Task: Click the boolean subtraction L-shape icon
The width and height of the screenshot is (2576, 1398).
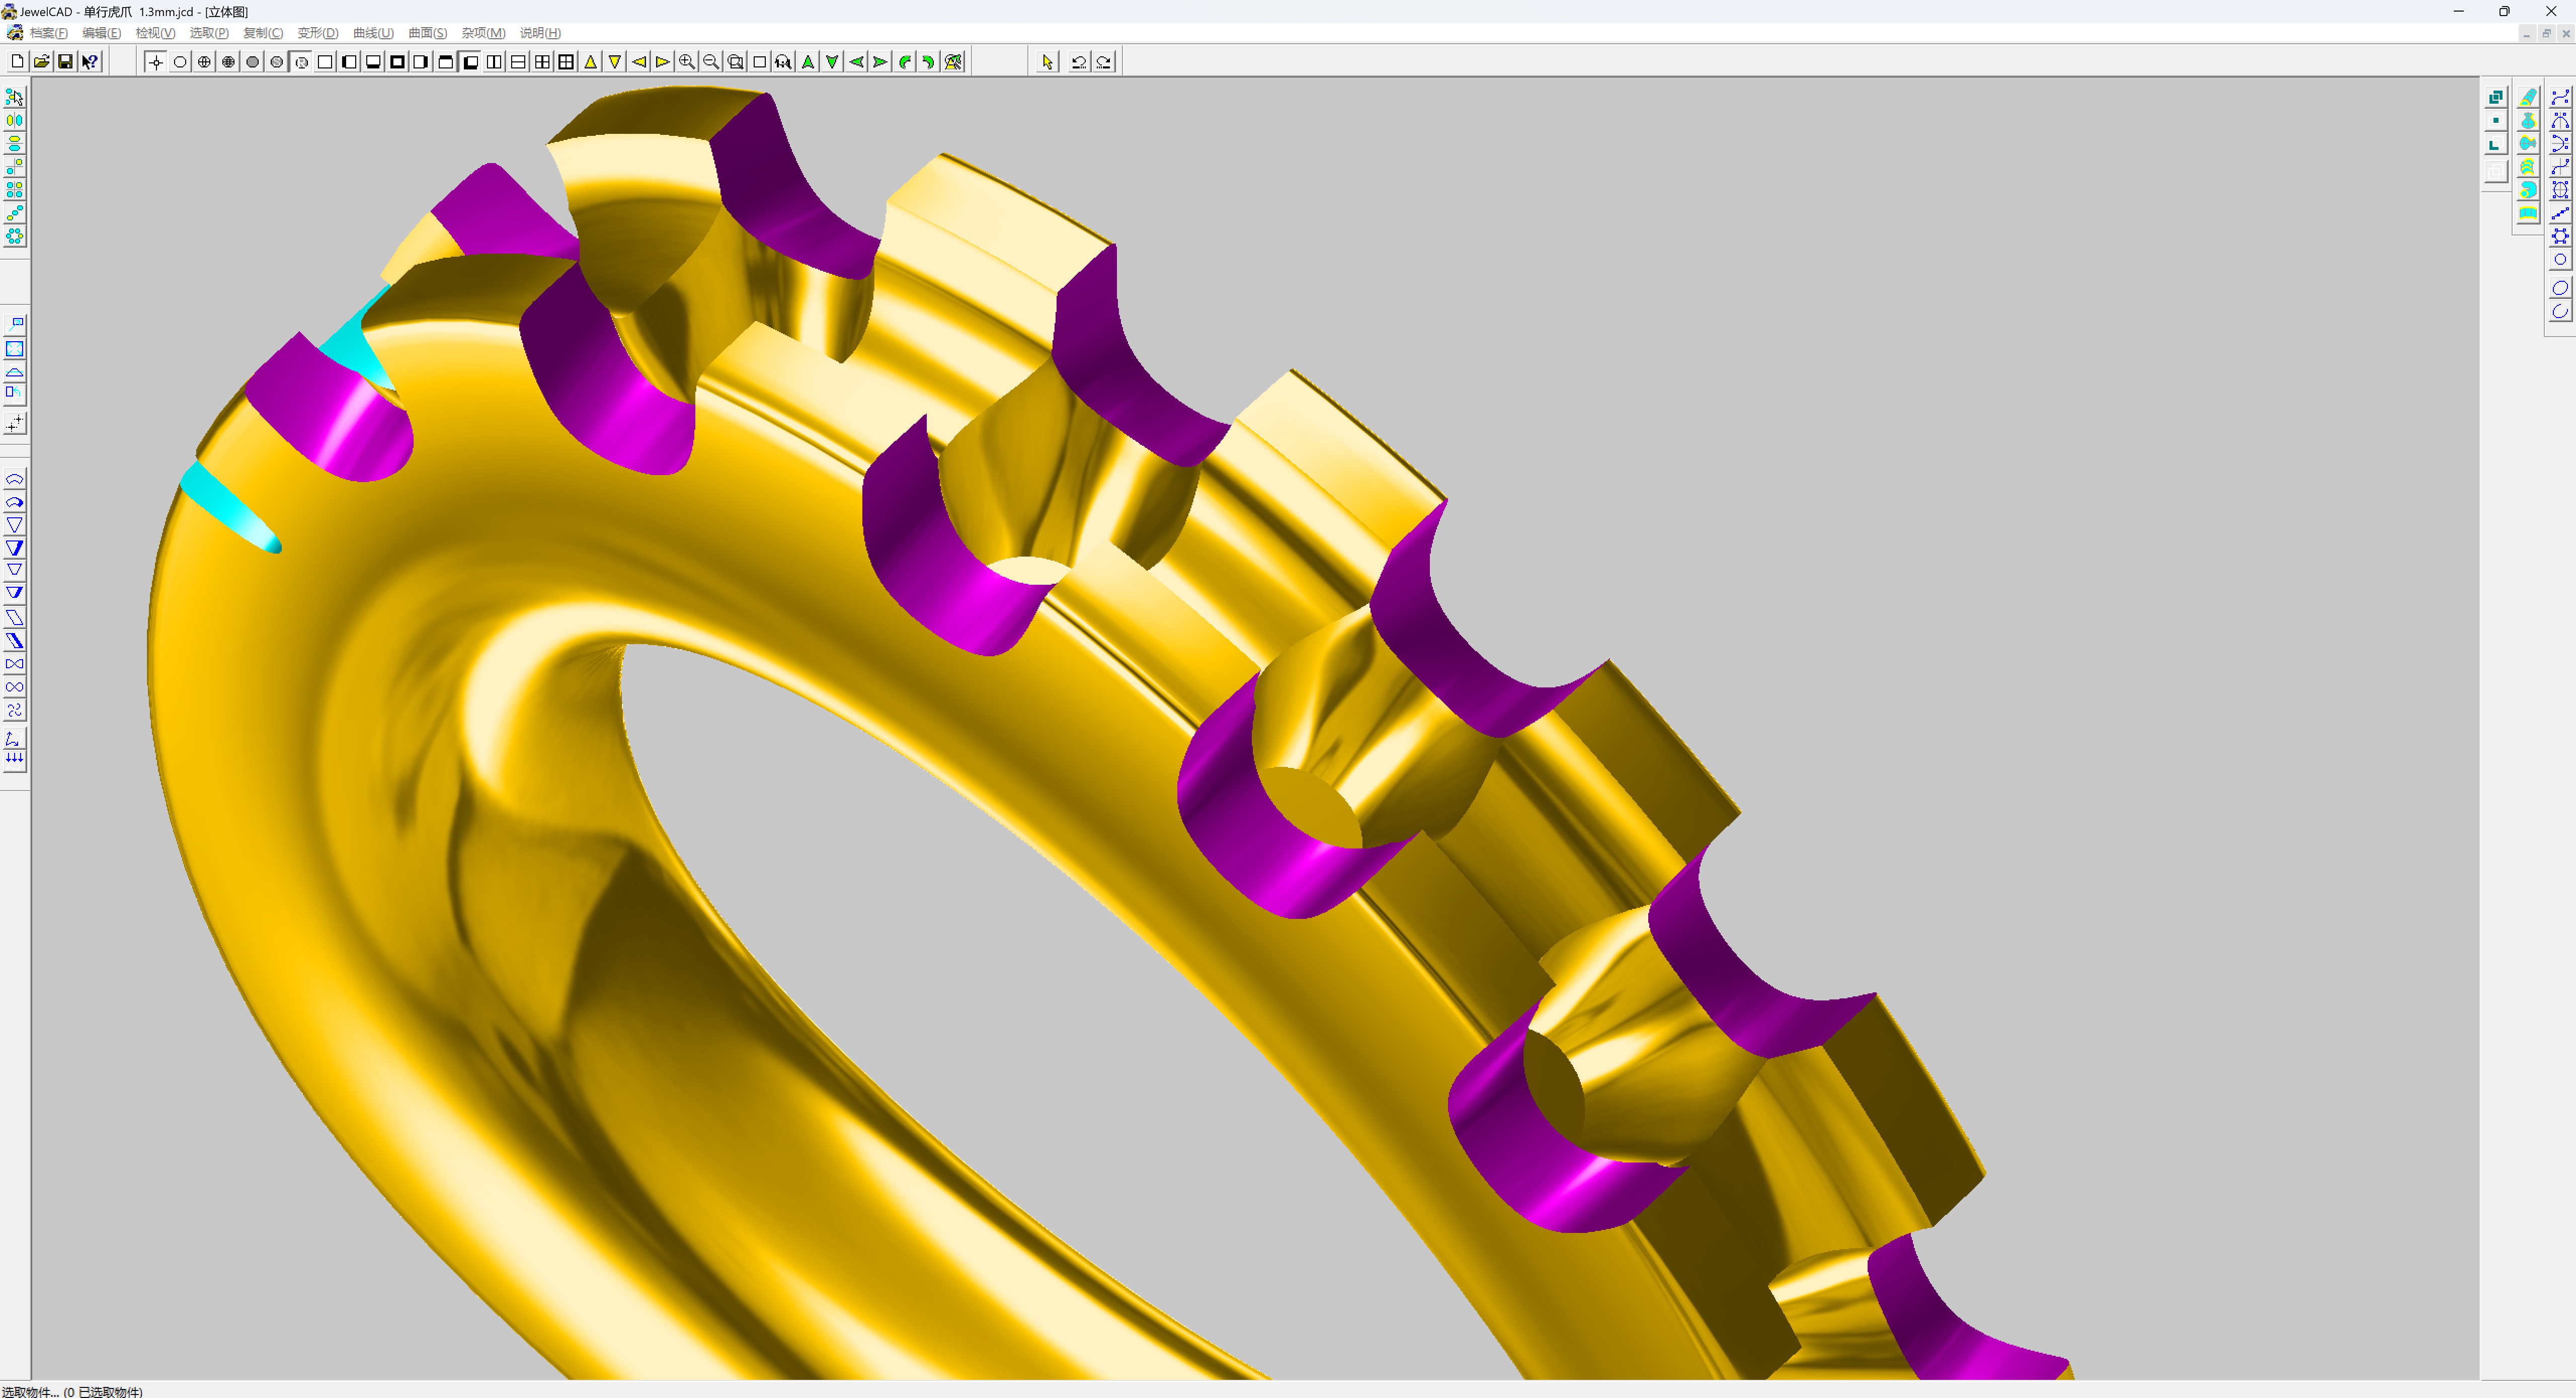Action: [x=2496, y=144]
